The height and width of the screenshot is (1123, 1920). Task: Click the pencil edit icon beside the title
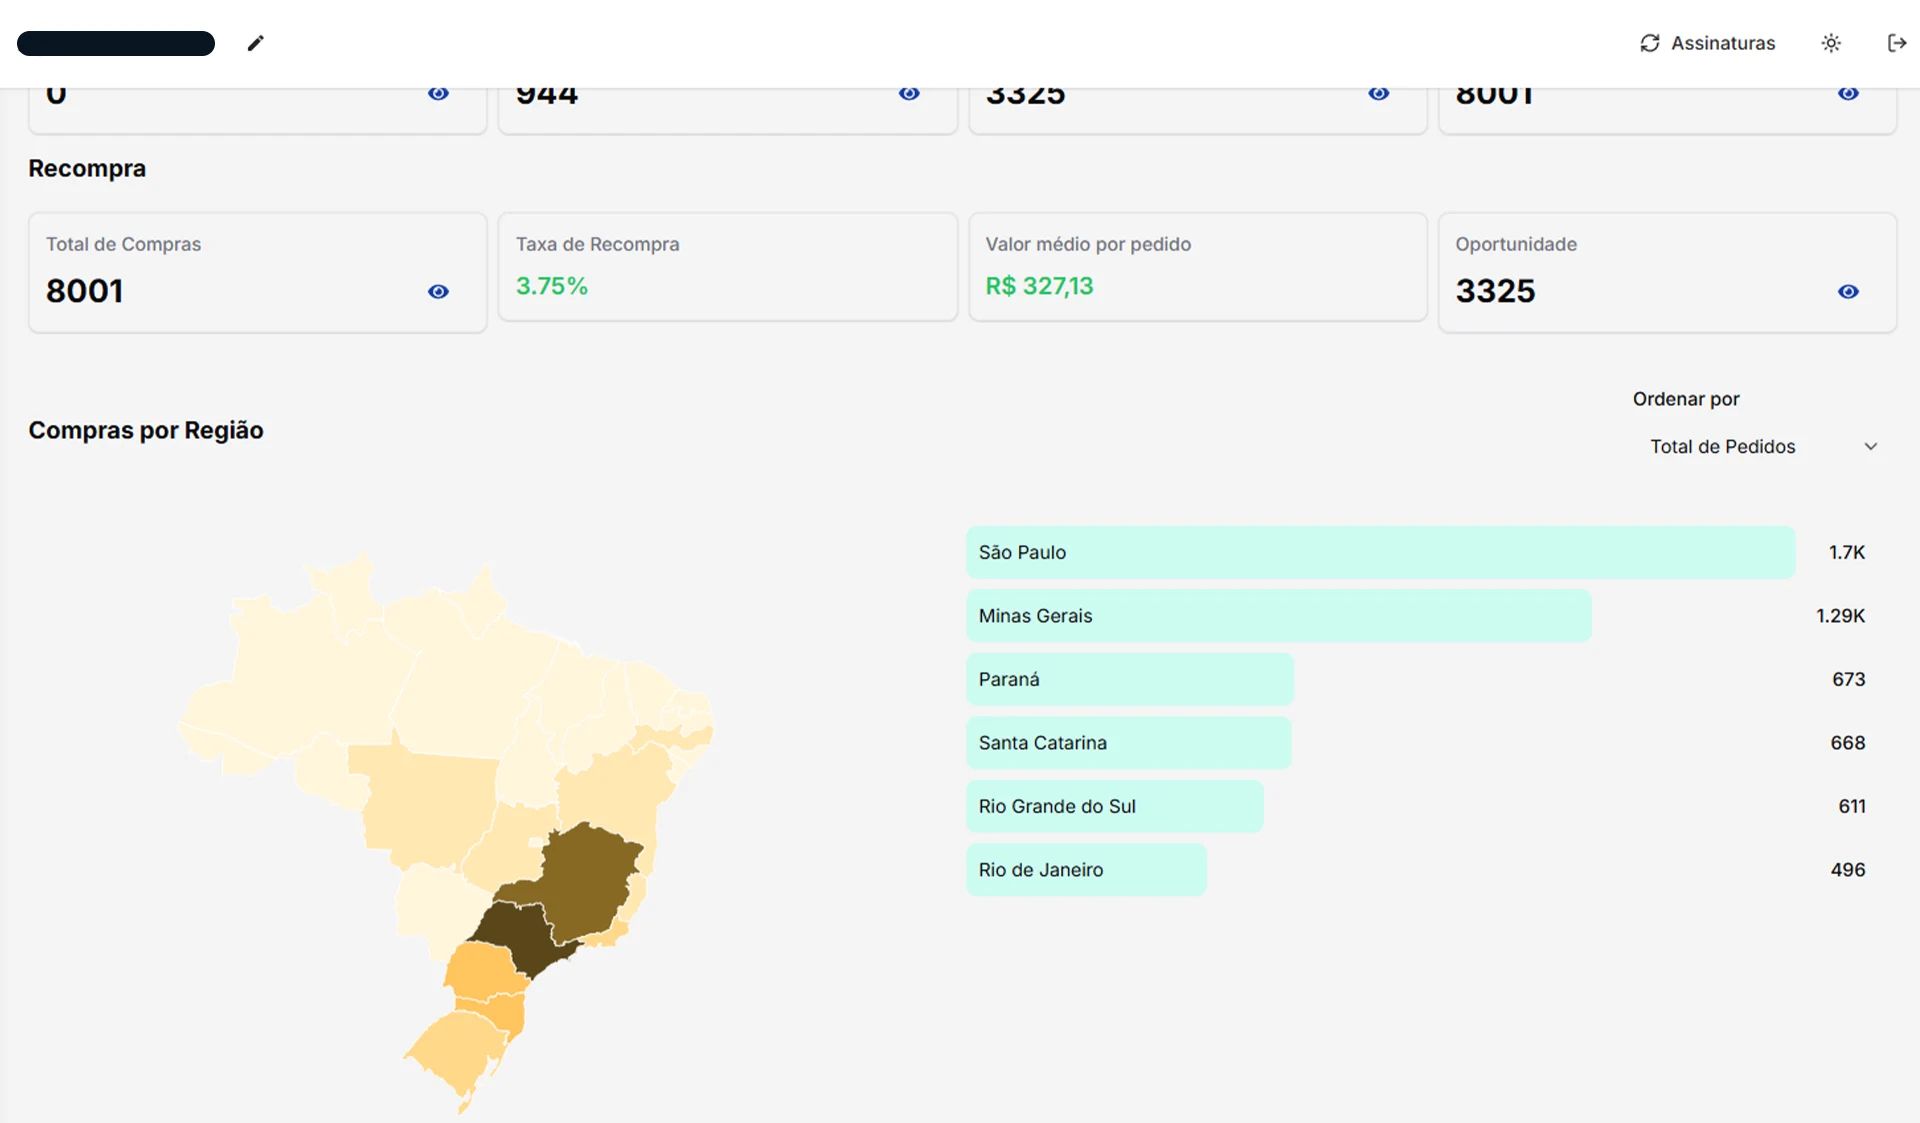point(255,43)
